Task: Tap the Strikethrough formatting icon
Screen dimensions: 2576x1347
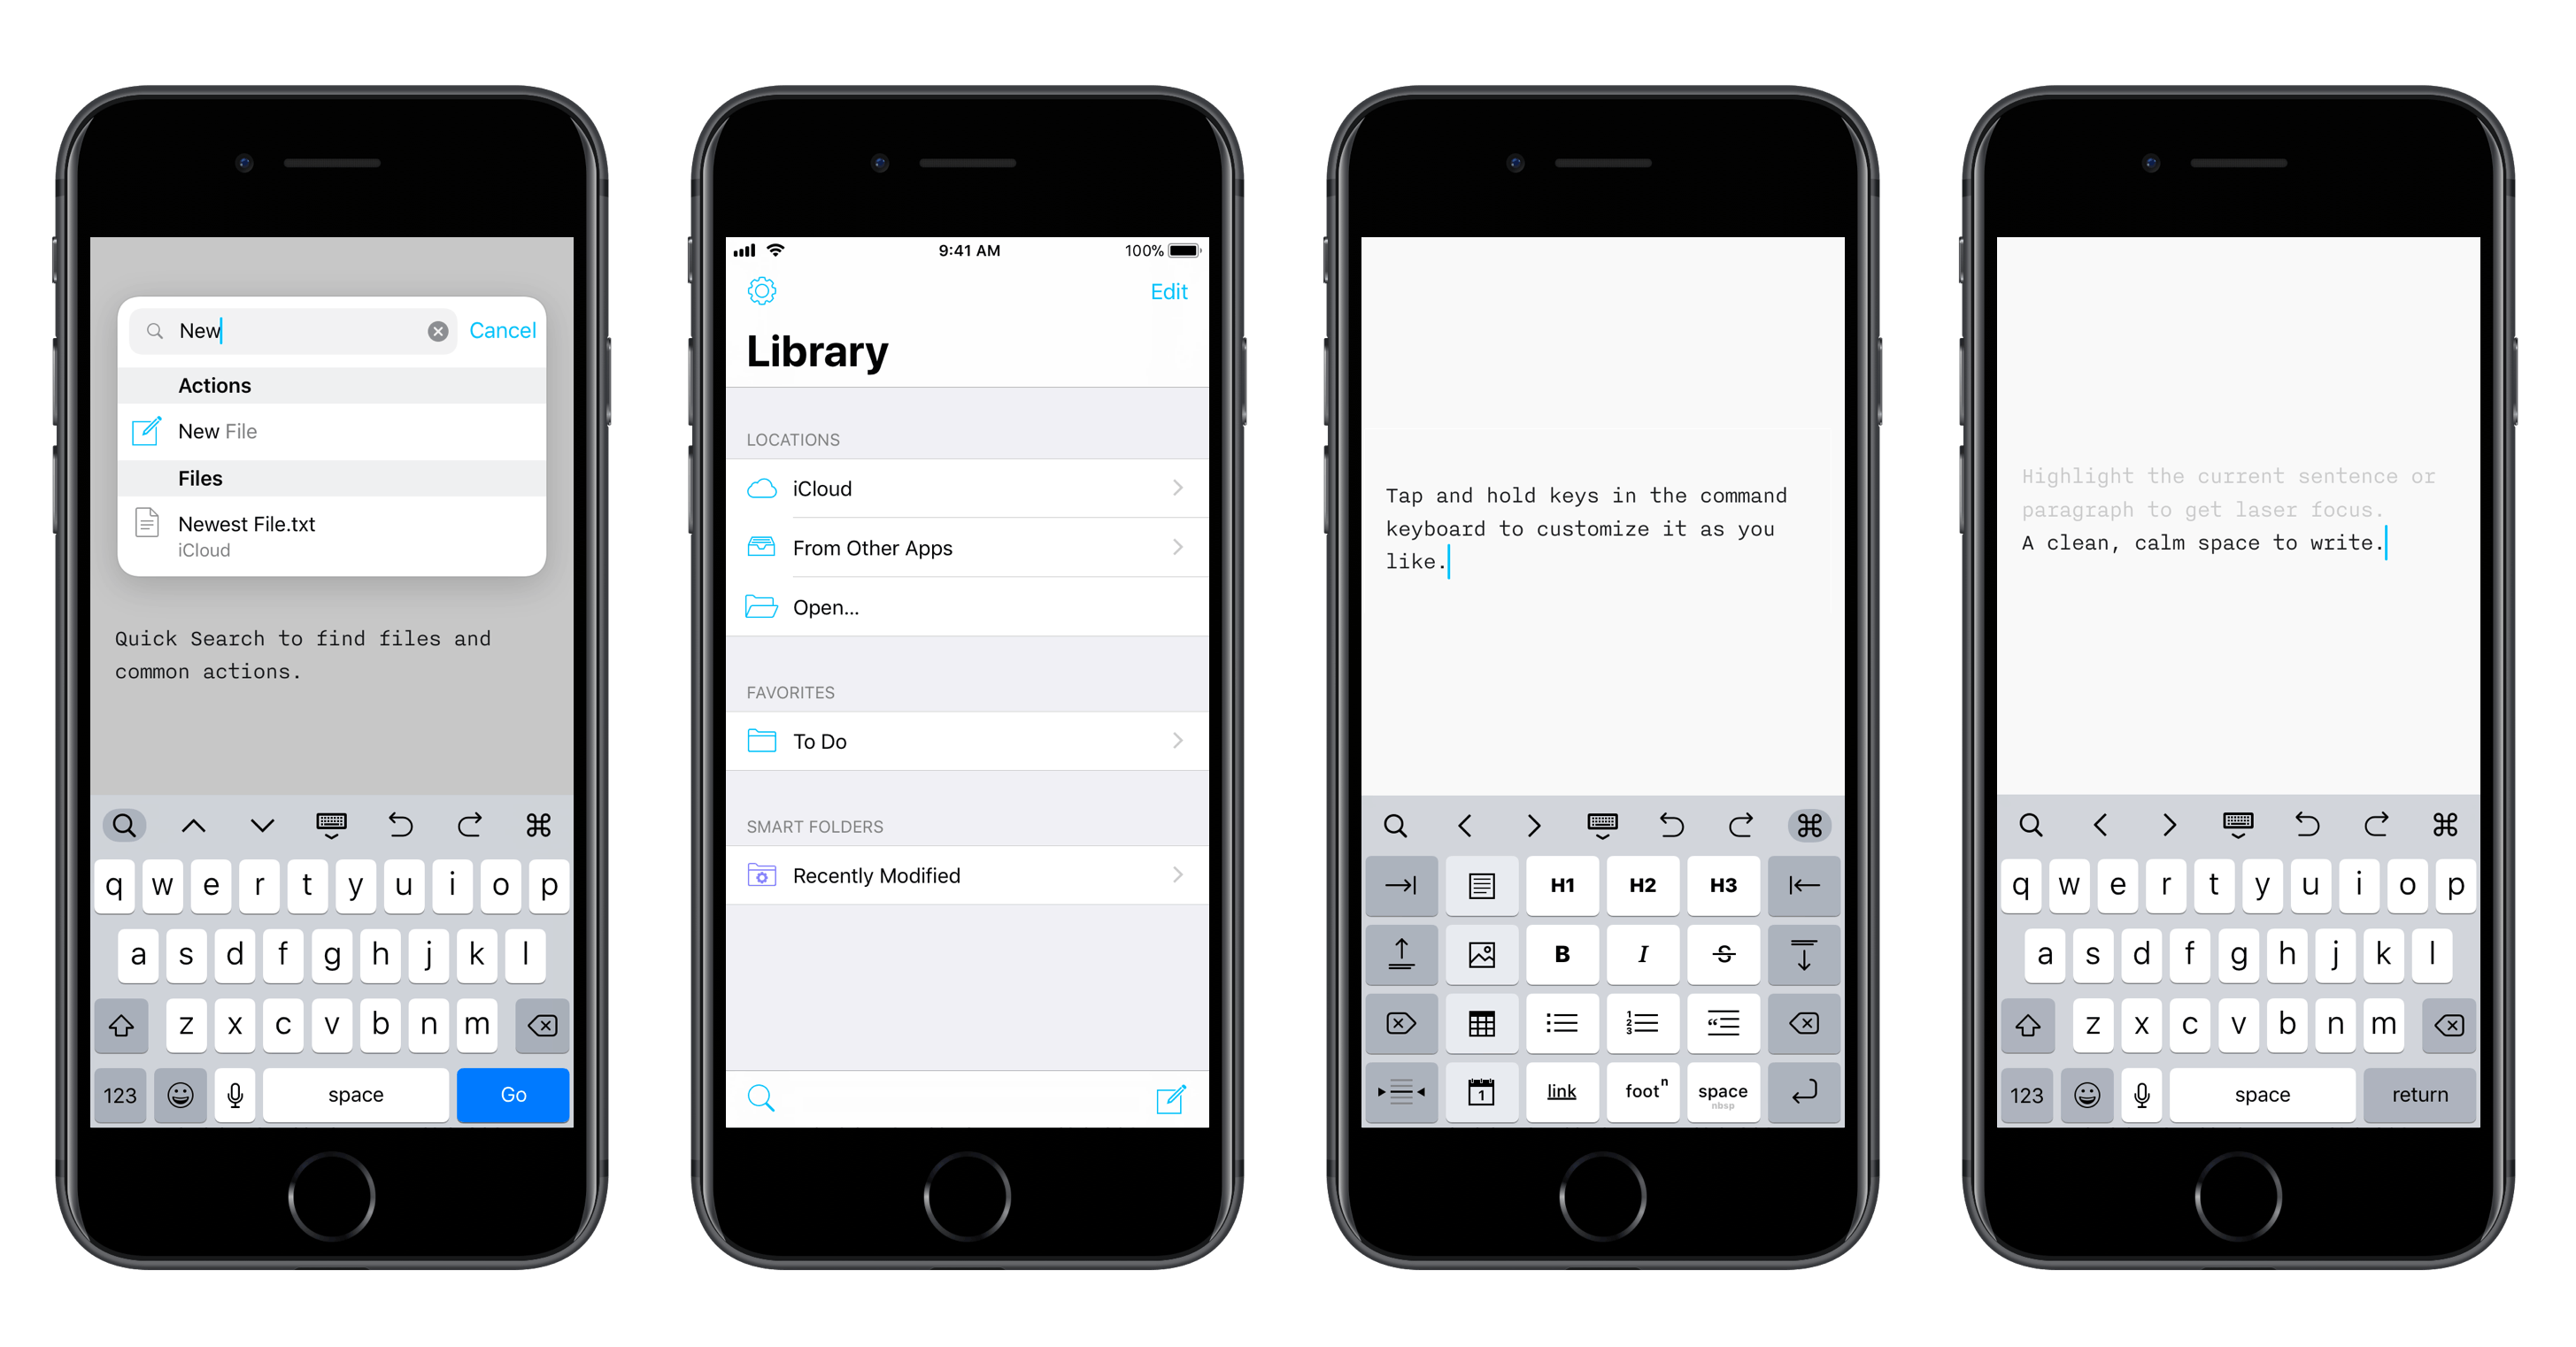Action: point(1721,954)
